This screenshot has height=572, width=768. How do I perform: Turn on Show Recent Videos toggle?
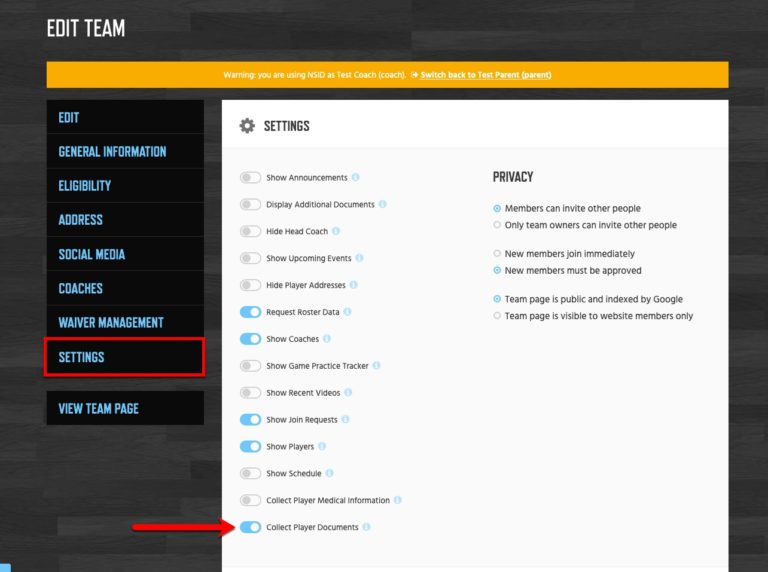point(250,393)
